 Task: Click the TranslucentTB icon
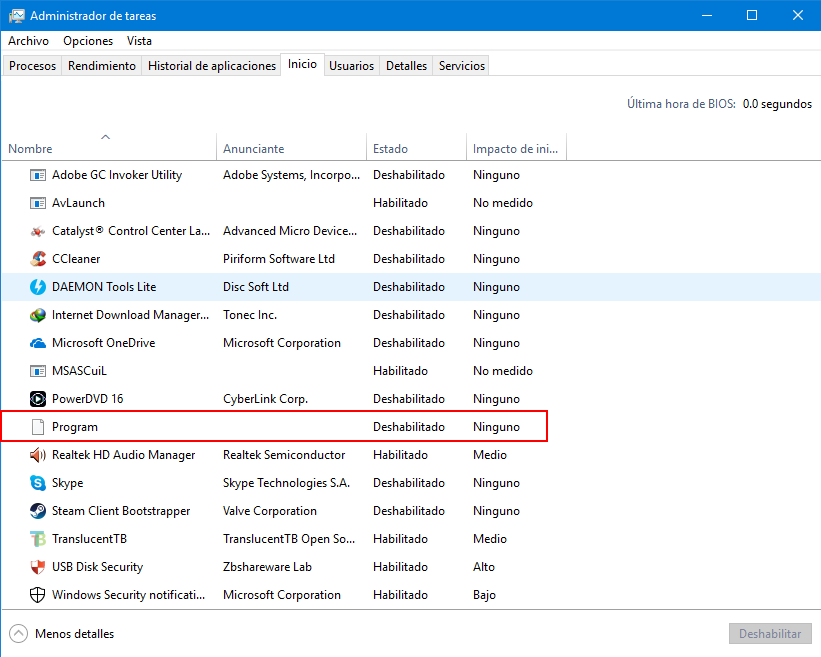pyautogui.click(x=38, y=539)
